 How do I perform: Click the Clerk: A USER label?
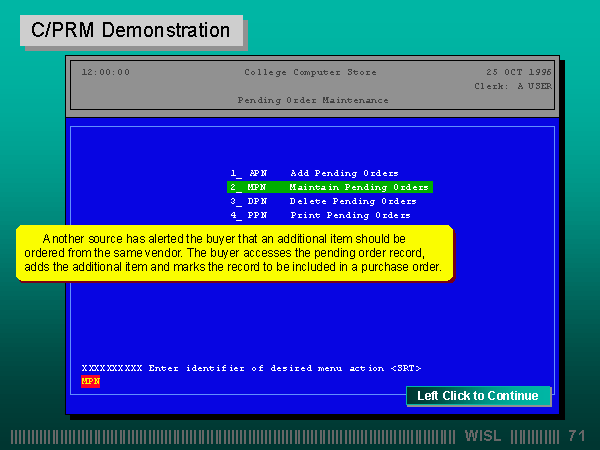[512, 86]
